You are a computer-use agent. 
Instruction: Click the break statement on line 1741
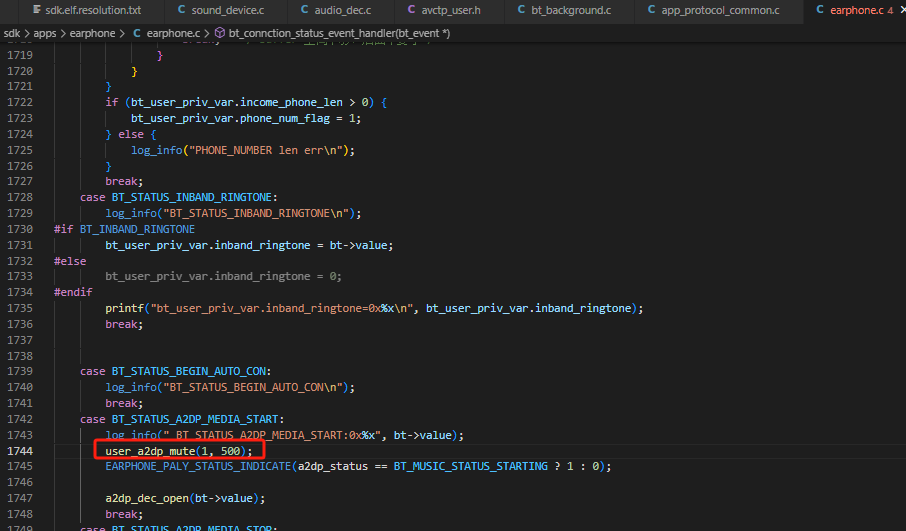tap(124, 403)
